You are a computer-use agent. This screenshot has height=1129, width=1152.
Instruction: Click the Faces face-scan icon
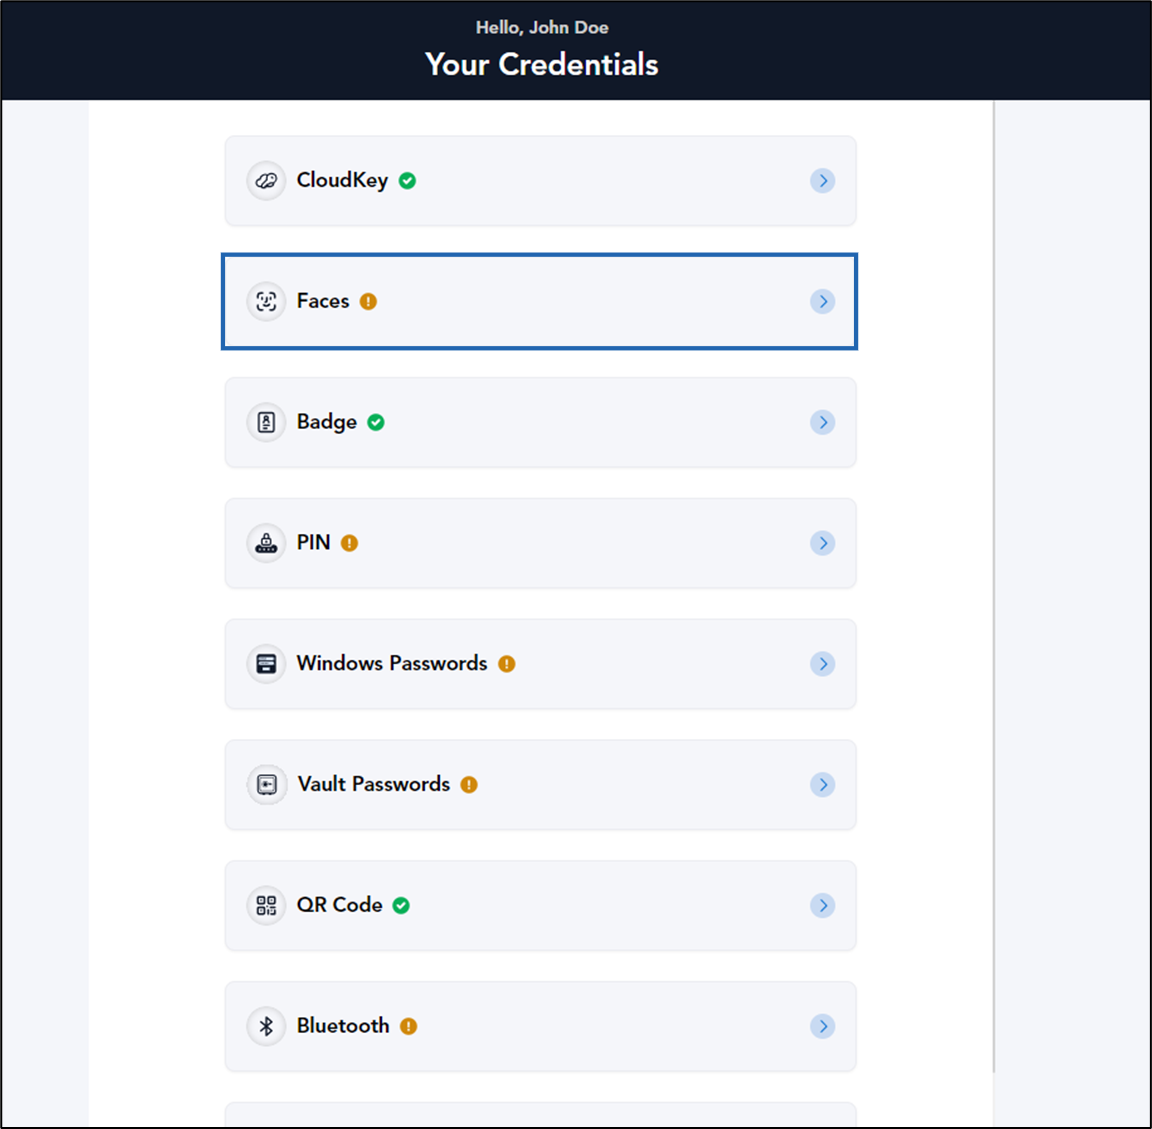point(266,301)
